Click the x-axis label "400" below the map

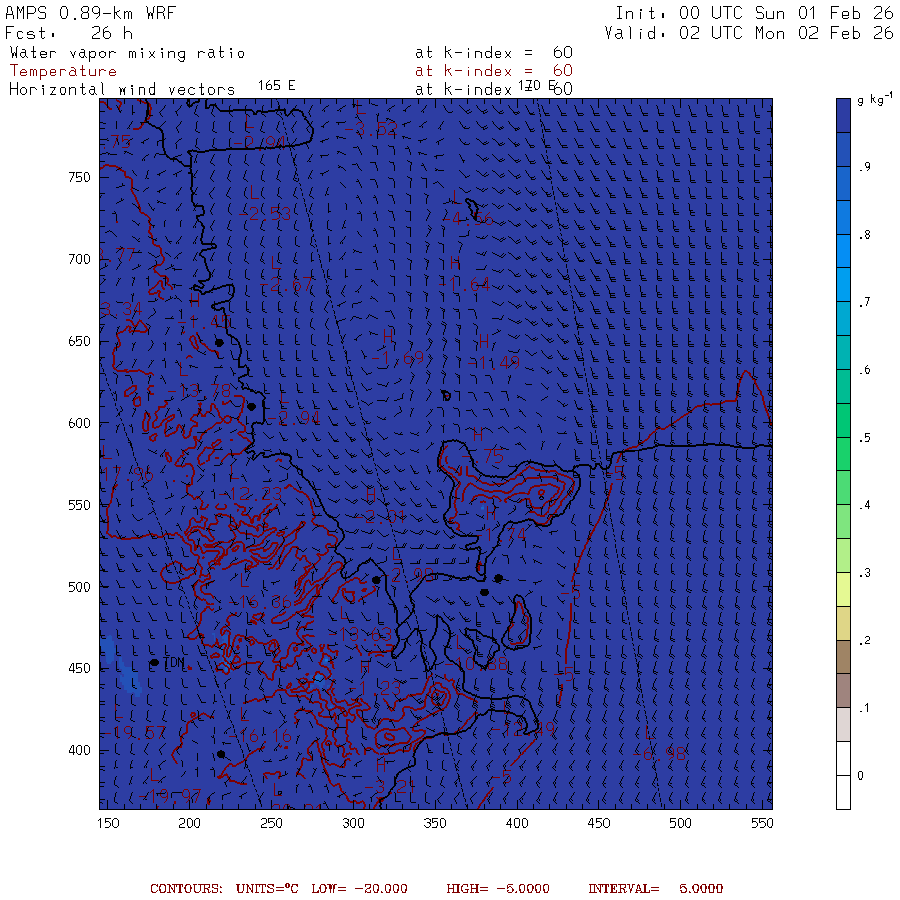point(517,824)
